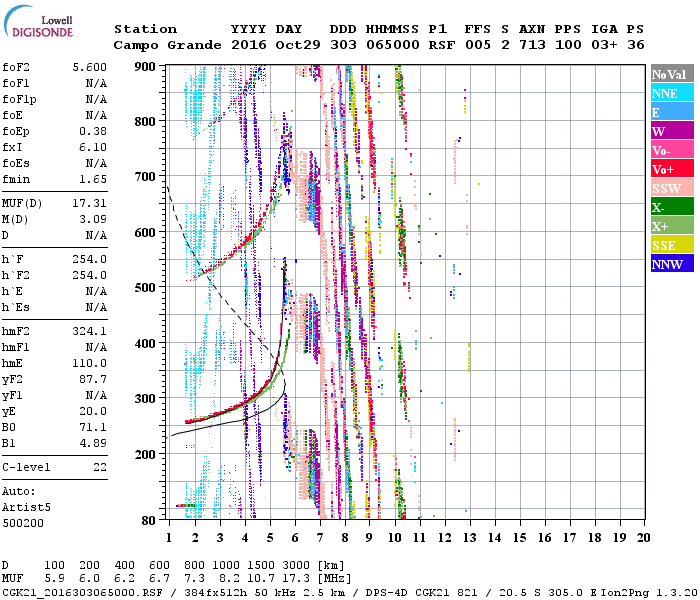This screenshot has height=600, width=700.
Task: Click the 300 km height axis label
Action: click(145, 398)
